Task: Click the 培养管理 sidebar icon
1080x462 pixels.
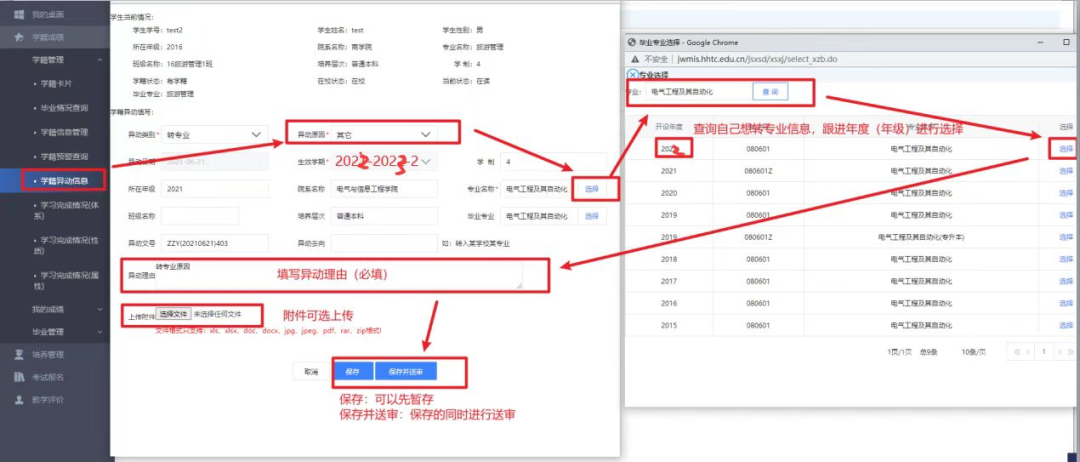Action: (x=19, y=355)
